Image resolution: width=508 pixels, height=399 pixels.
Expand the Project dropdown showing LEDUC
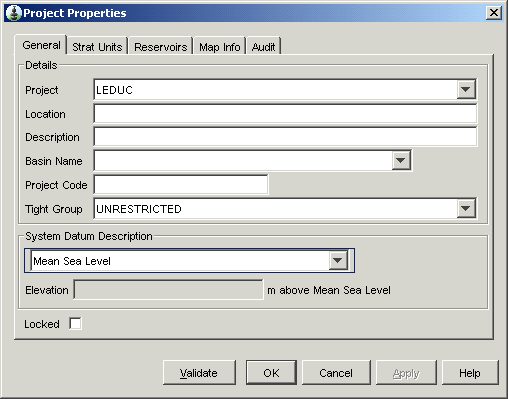(x=466, y=89)
